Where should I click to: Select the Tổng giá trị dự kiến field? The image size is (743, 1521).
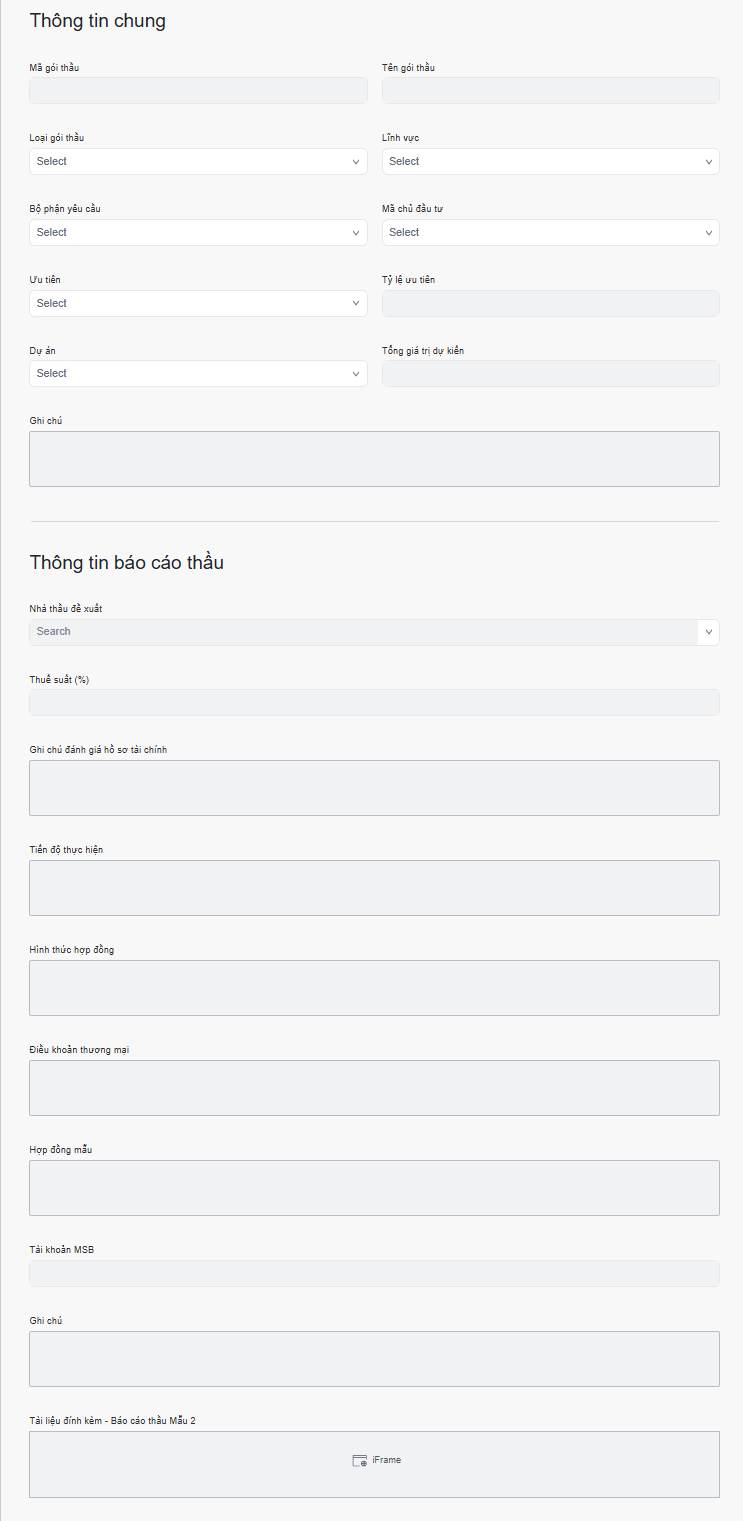click(550, 374)
